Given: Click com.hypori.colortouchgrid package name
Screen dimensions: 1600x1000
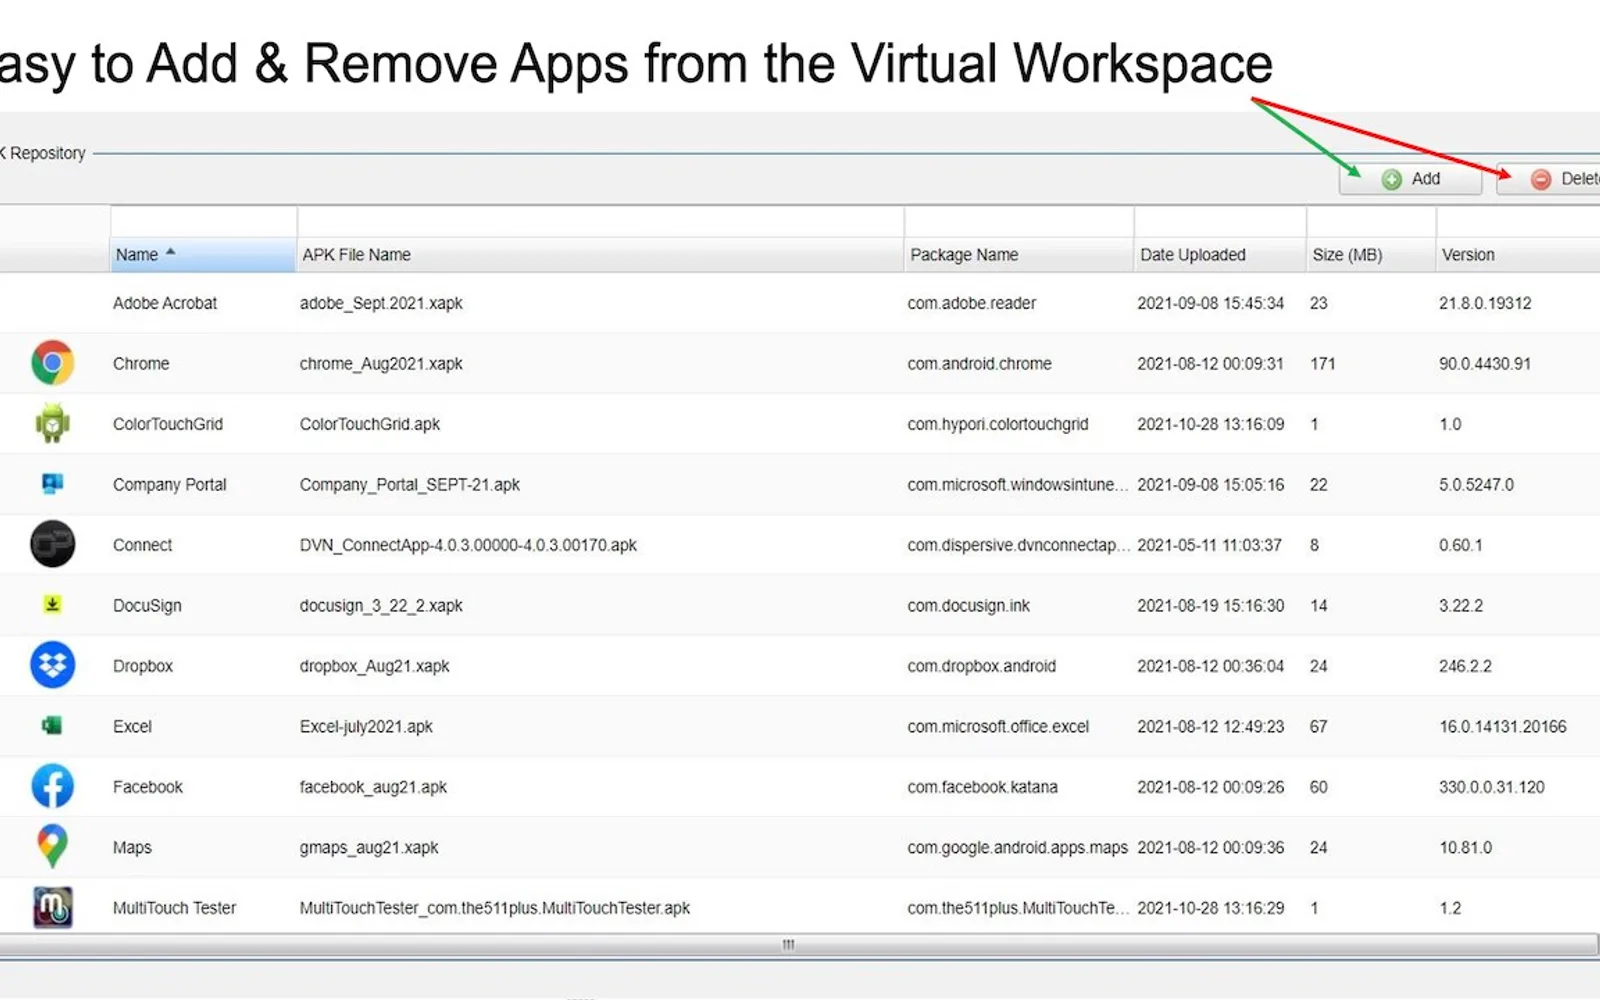Looking at the screenshot, I should click(x=998, y=424).
